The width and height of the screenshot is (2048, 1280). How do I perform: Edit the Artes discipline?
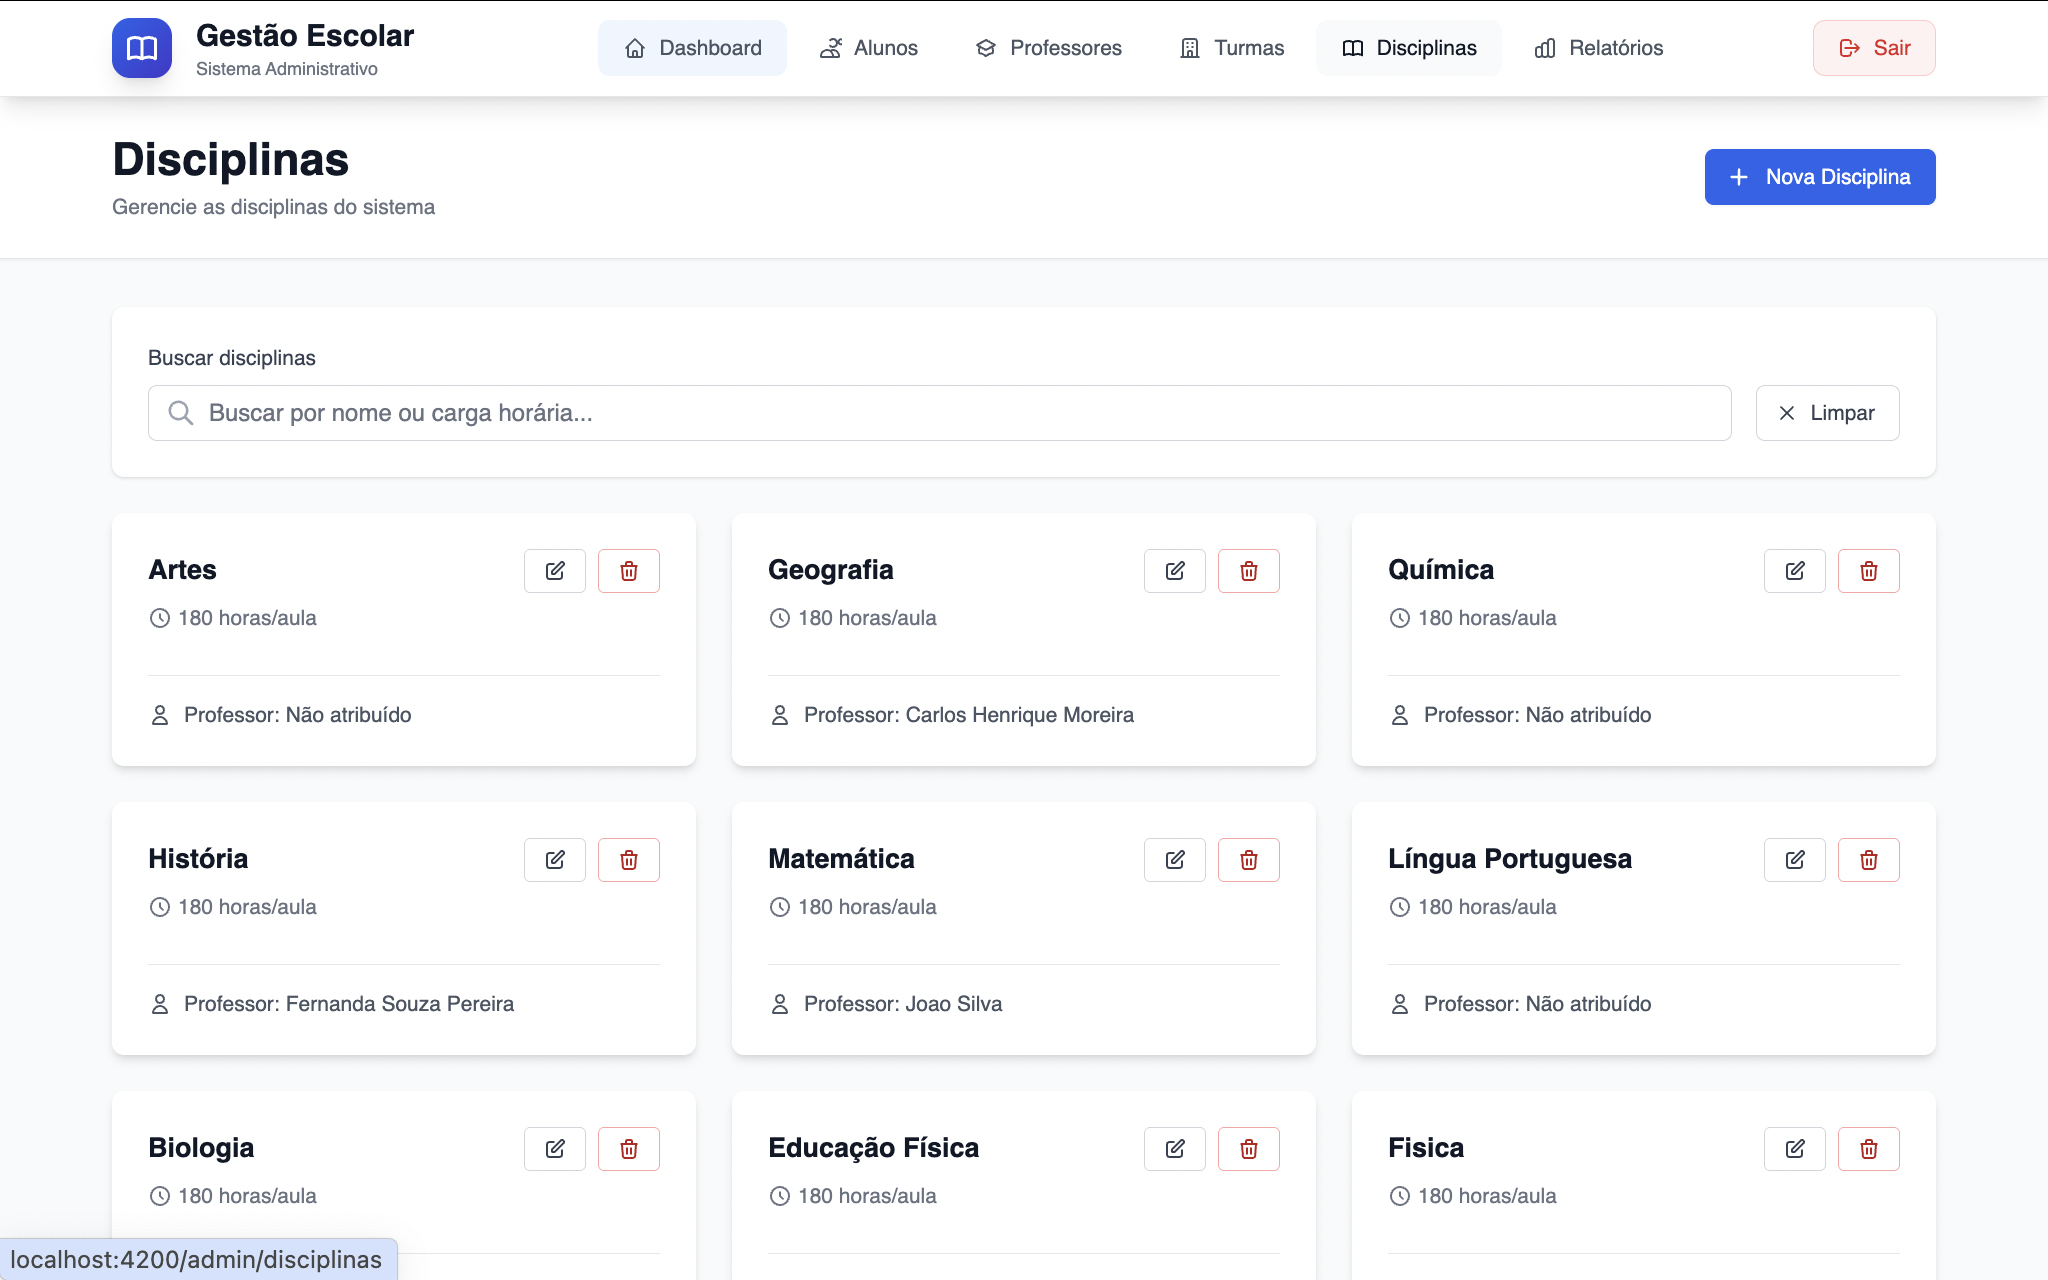(x=555, y=571)
